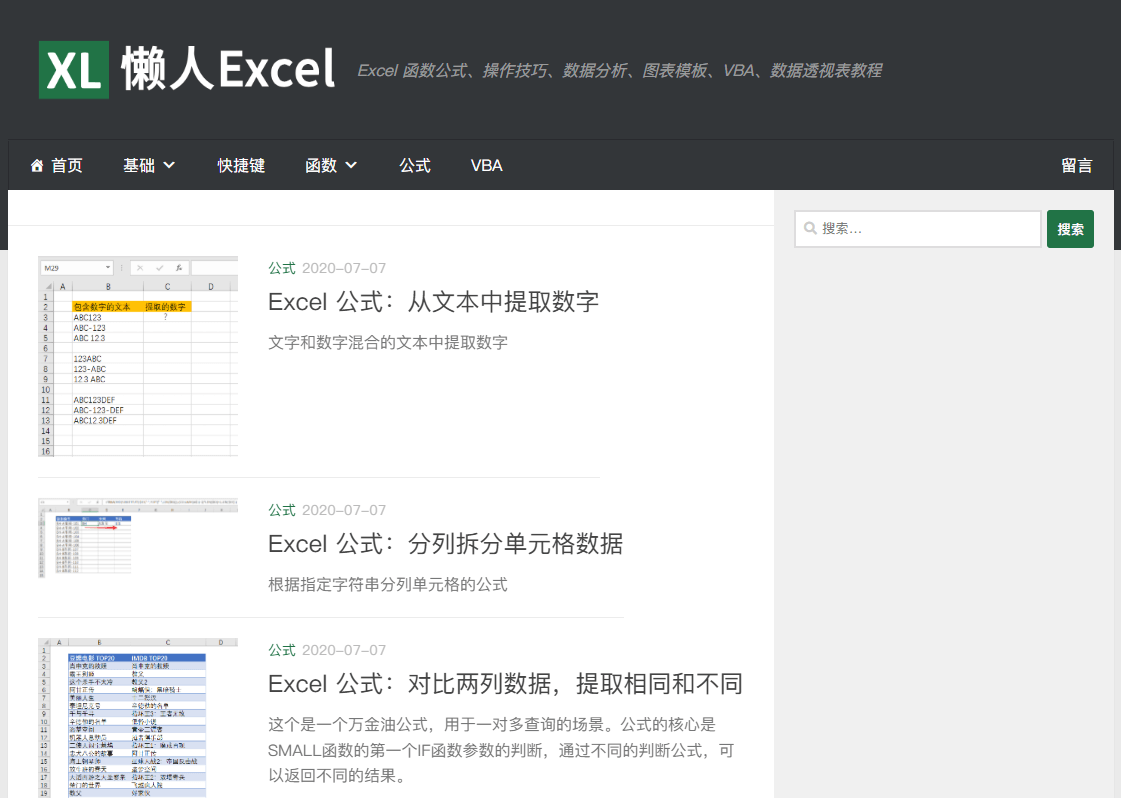Open the 公式 navigation item
Viewport: 1121px width, 798px height.
pyautogui.click(x=415, y=166)
